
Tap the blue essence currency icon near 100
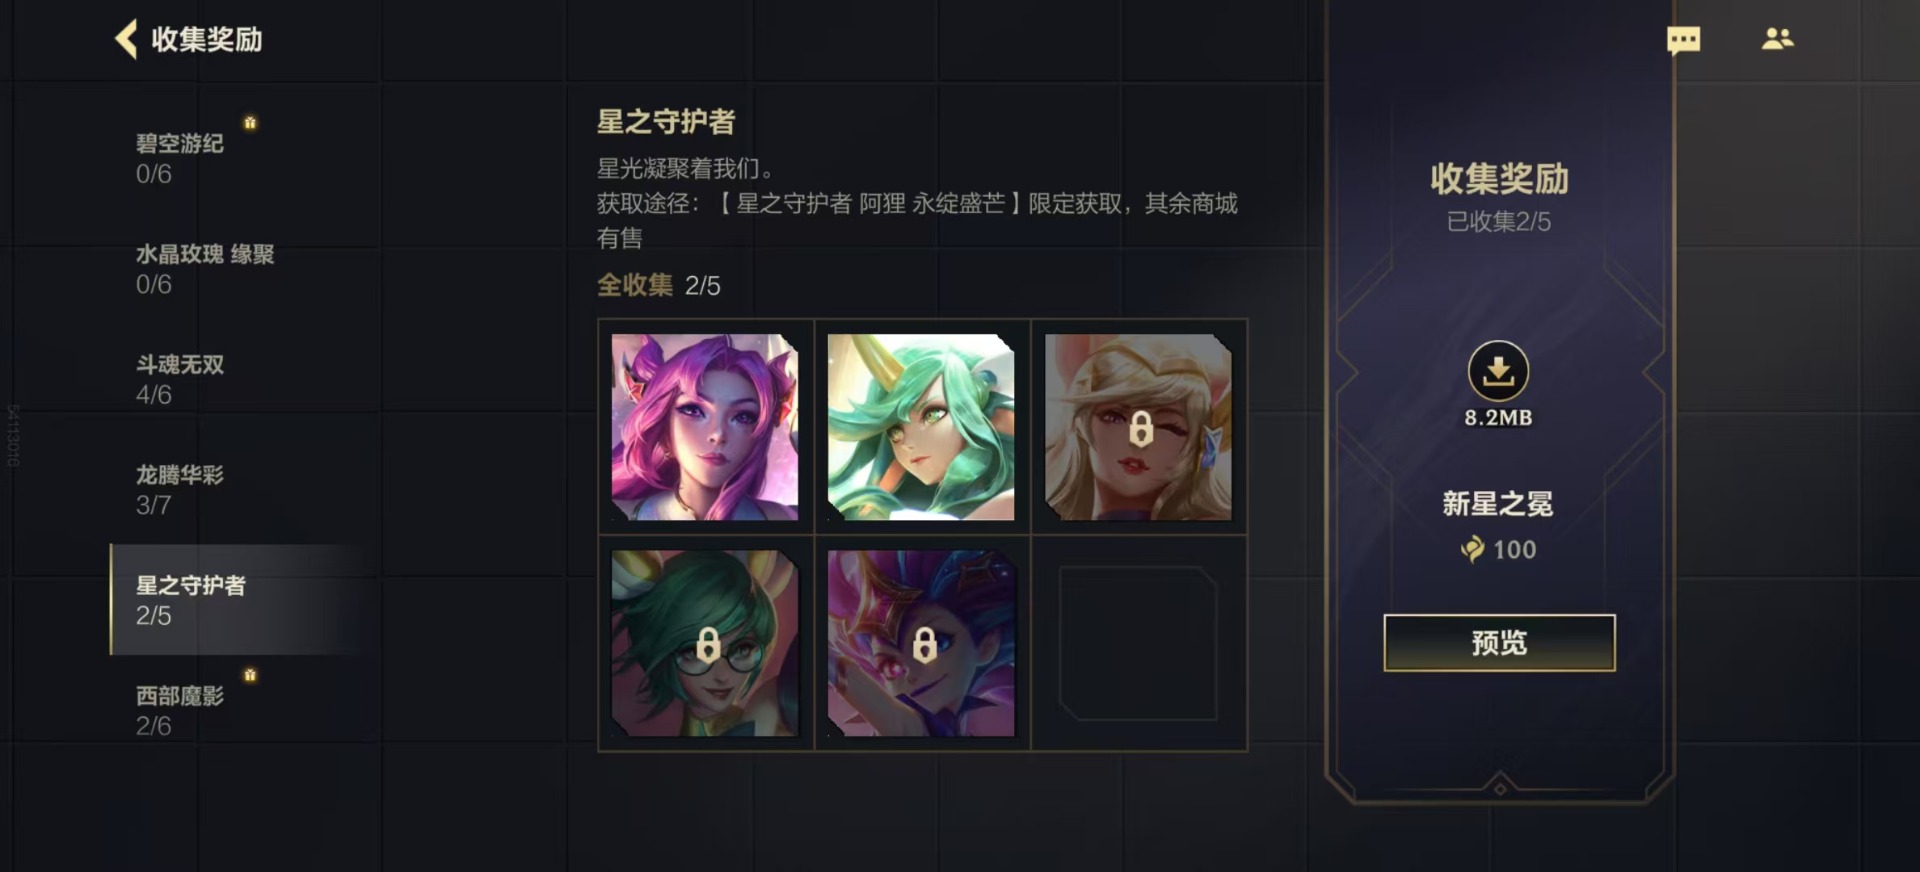click(1473, 549)
